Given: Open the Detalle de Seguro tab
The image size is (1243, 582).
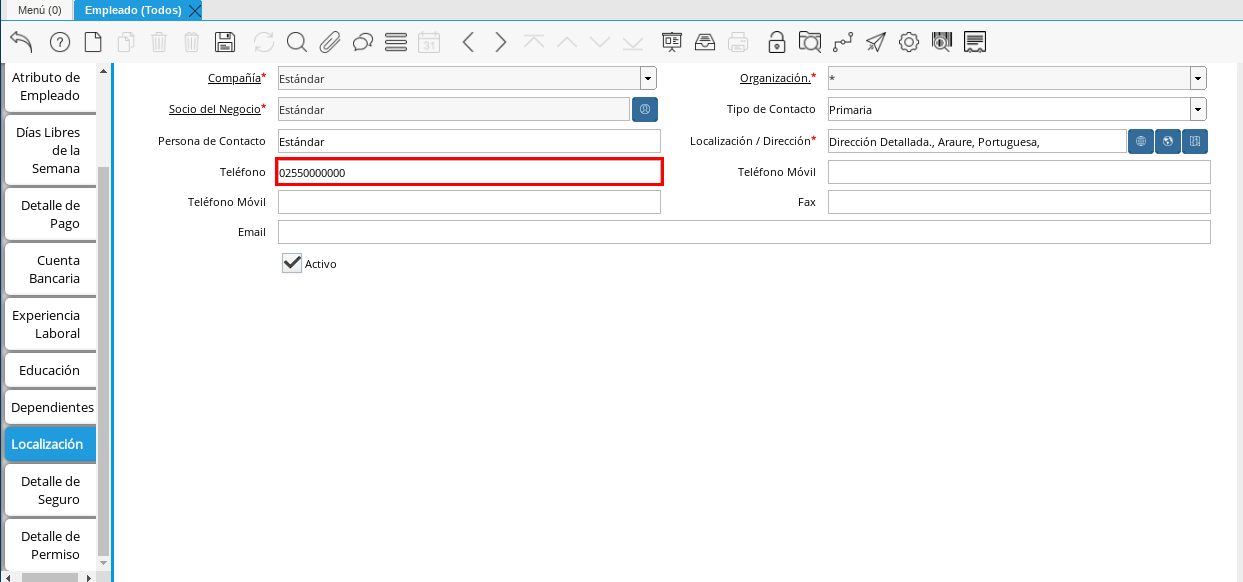Looking at the screenshot, I should [x=50, y=490].
